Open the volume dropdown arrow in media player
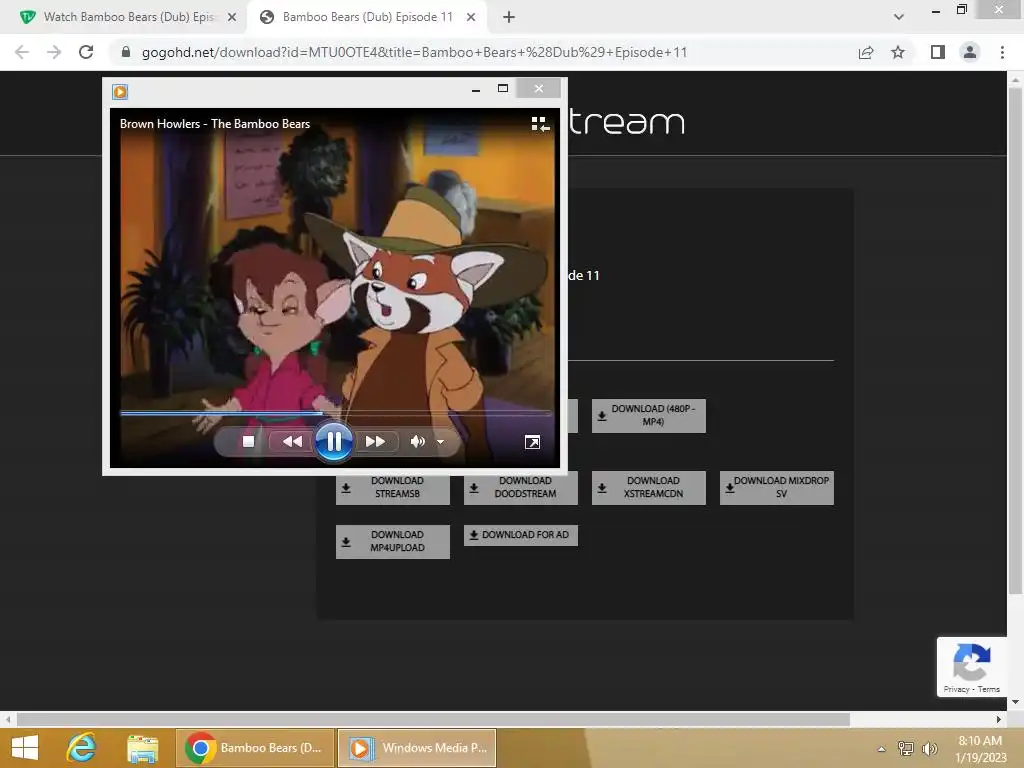1024x768 pixels. point(440,442)
